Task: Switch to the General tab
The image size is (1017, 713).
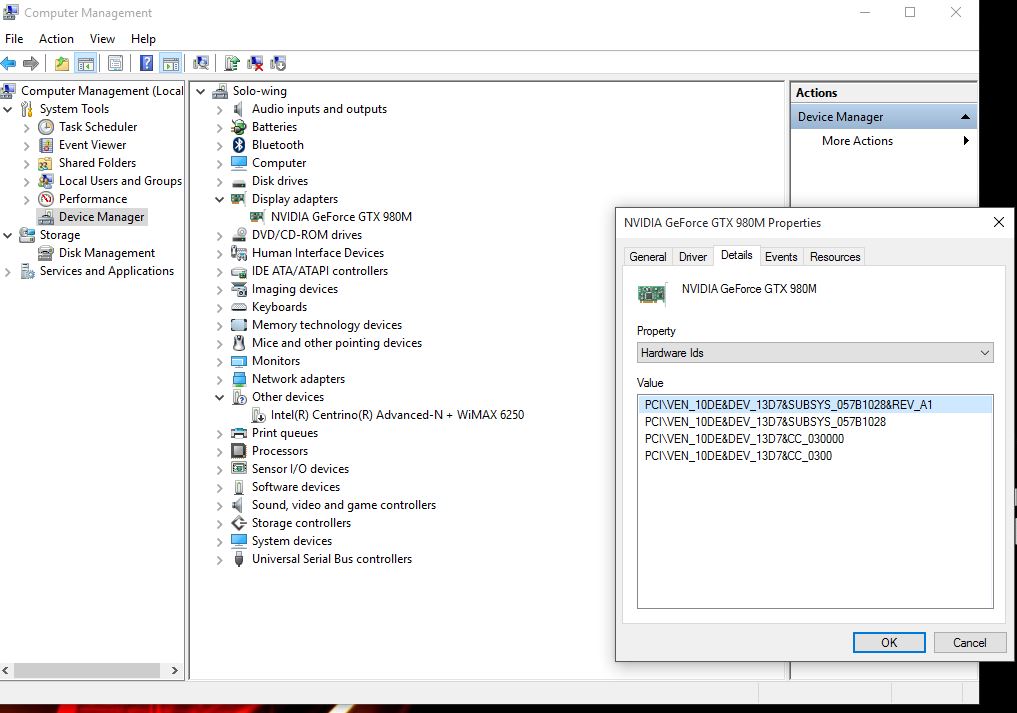Action: pyautogui.click(x=648, y=257)
